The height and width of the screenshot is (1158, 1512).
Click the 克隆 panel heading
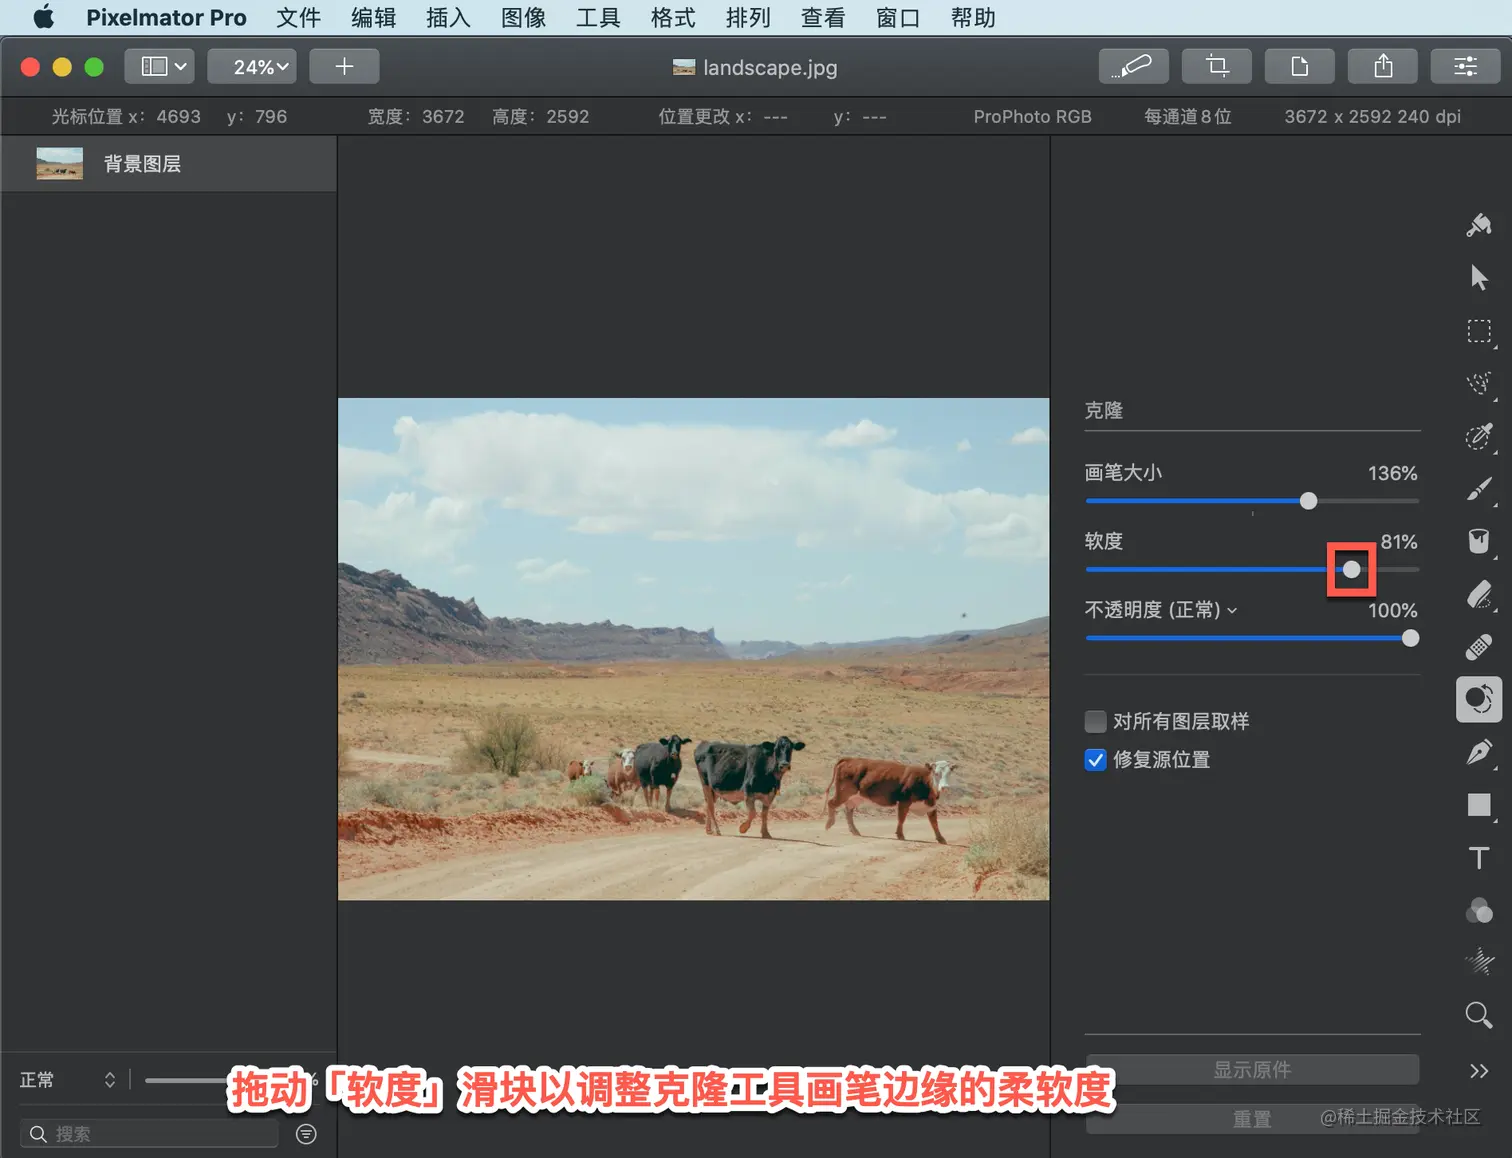click(1104, 411)
